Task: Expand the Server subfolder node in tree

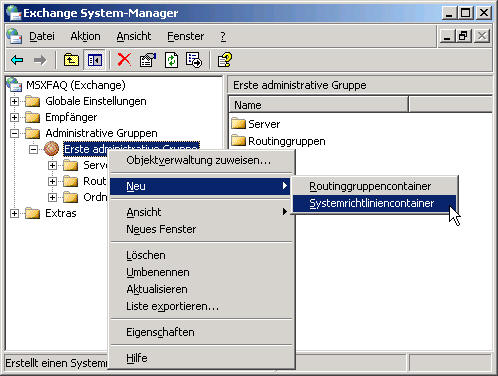Action: click(x=52, y=165)
